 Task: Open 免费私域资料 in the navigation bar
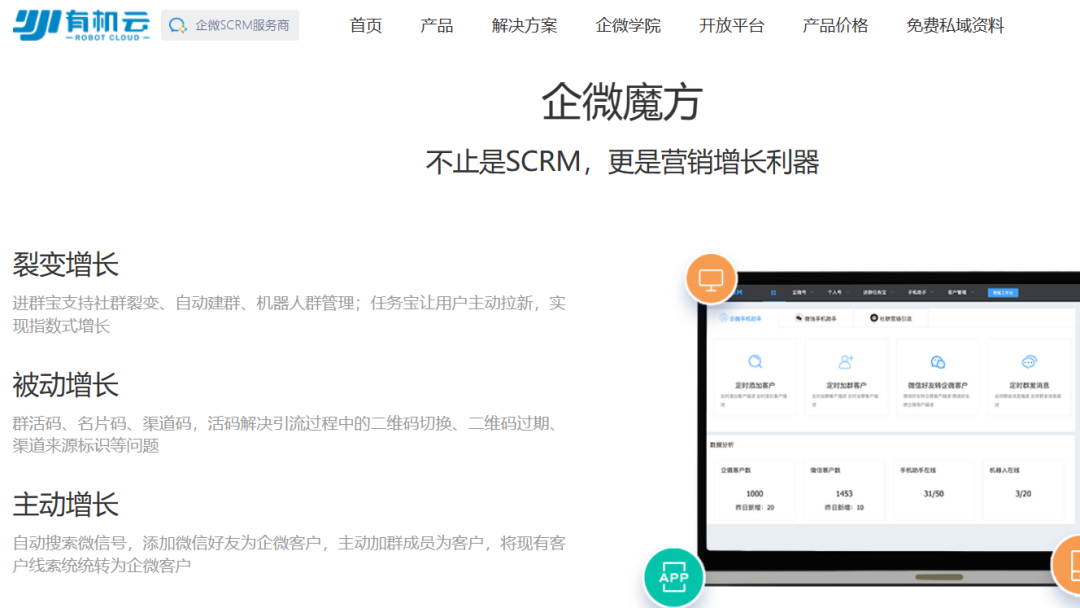[x=955, y=26]
